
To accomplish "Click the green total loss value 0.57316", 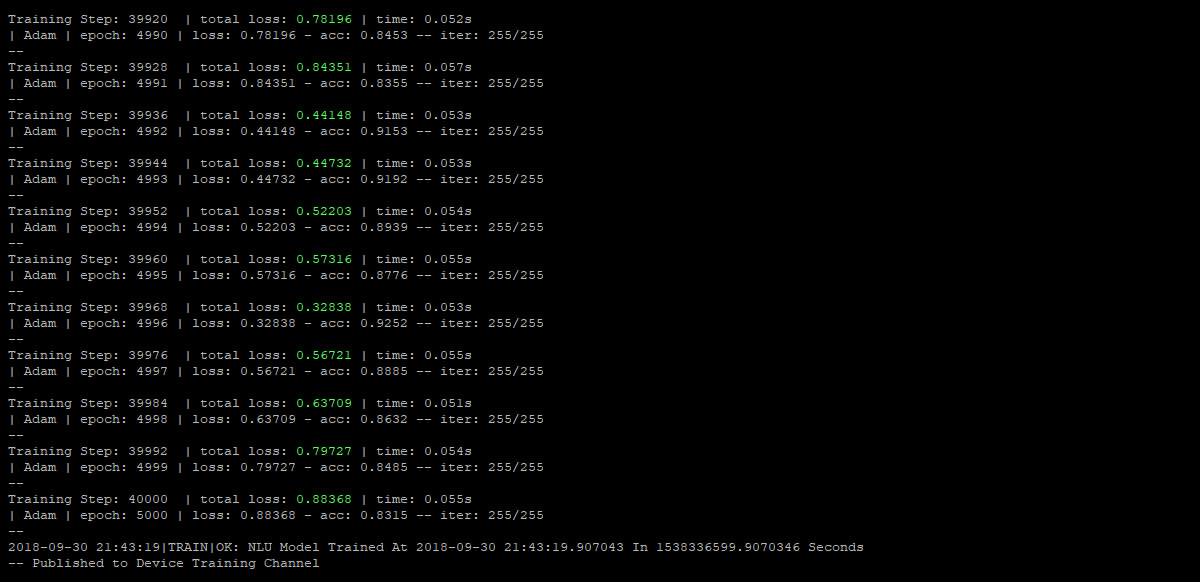I will pos(324,259).
